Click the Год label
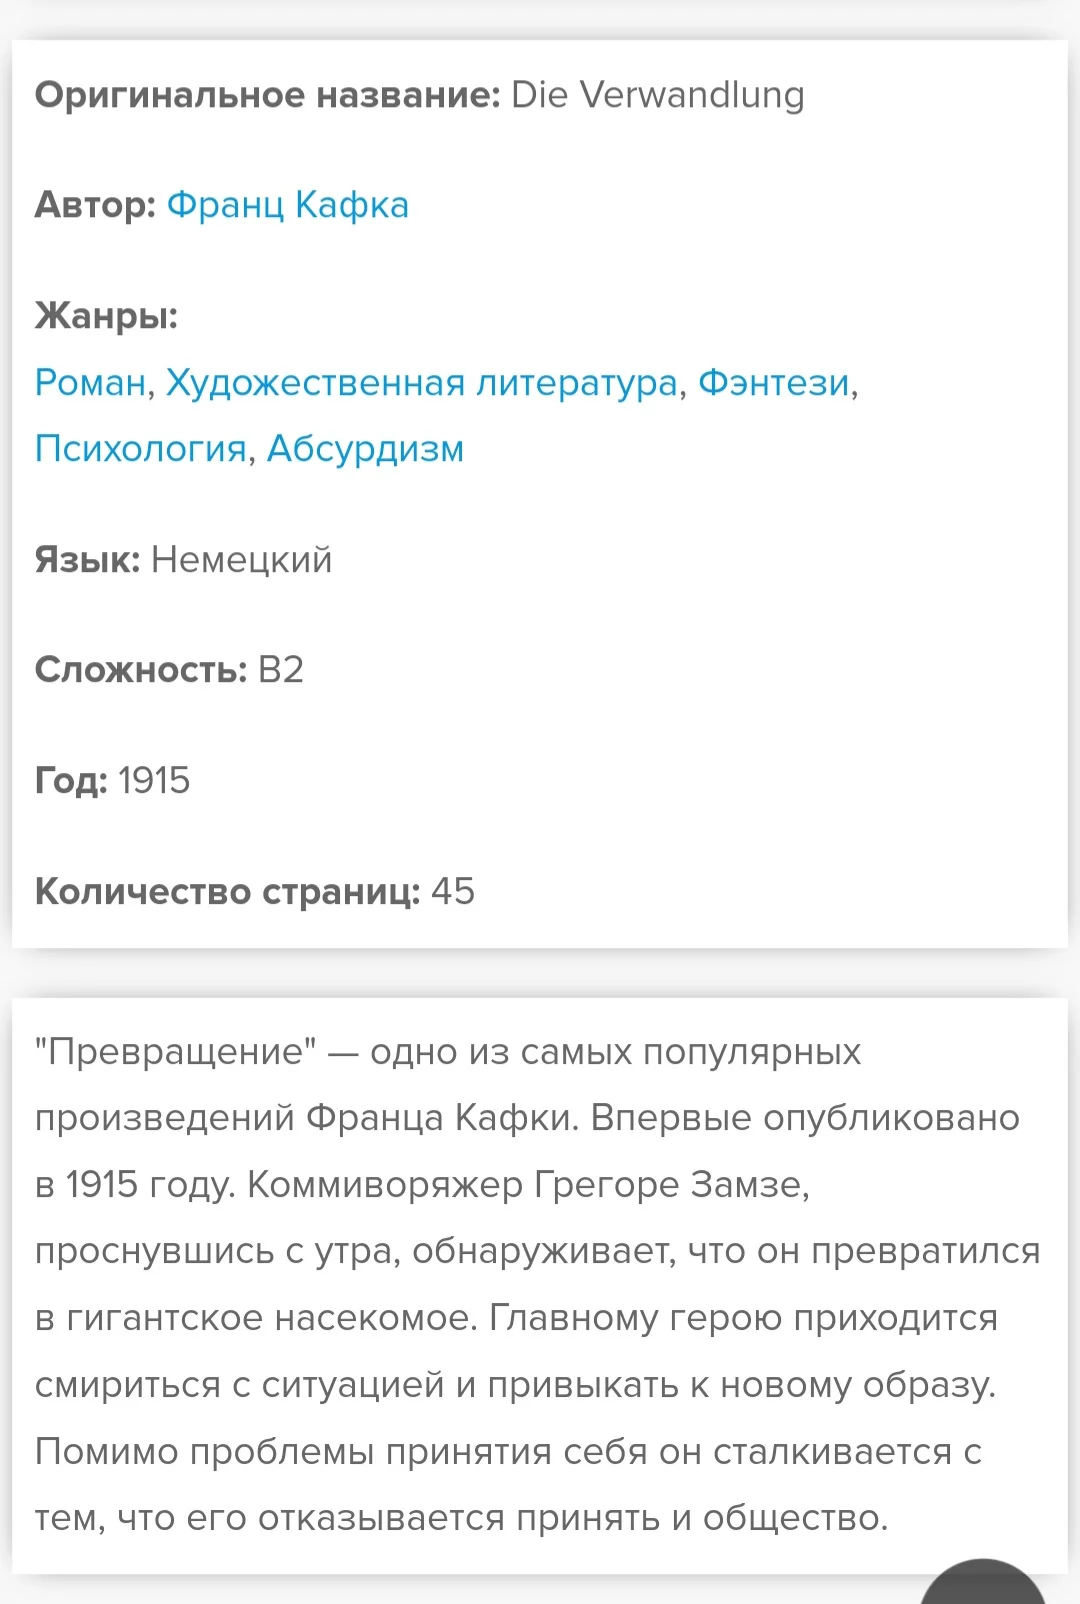 pyautogui.click(x=70, y=780)
